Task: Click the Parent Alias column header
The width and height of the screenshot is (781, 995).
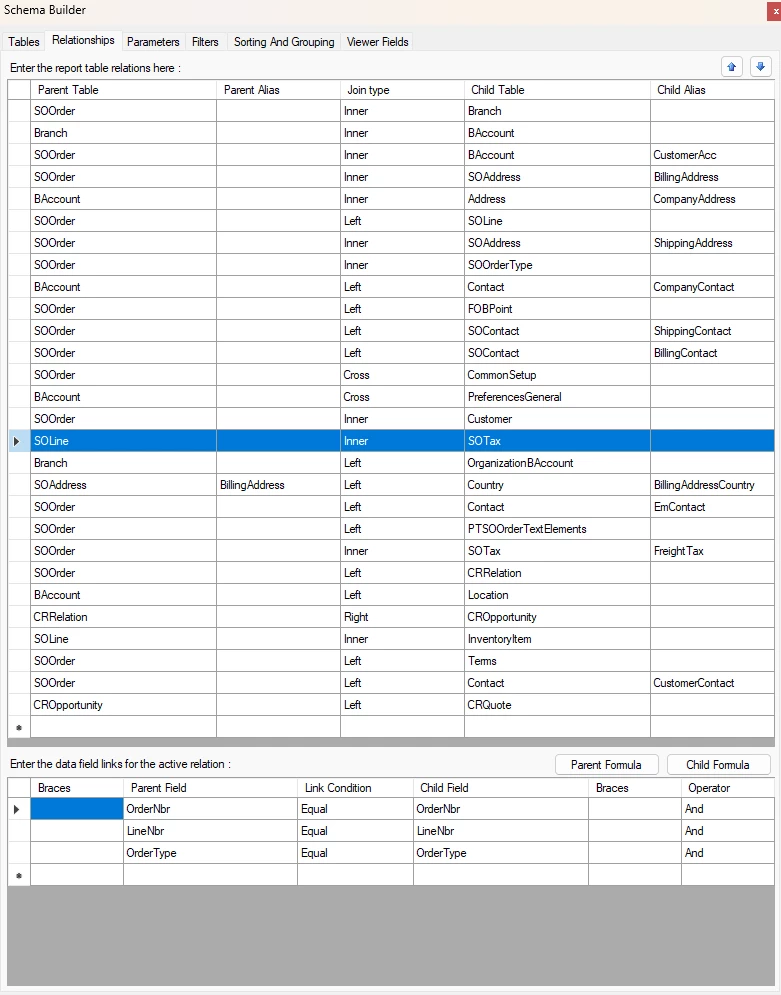Action: click(279, 90)
